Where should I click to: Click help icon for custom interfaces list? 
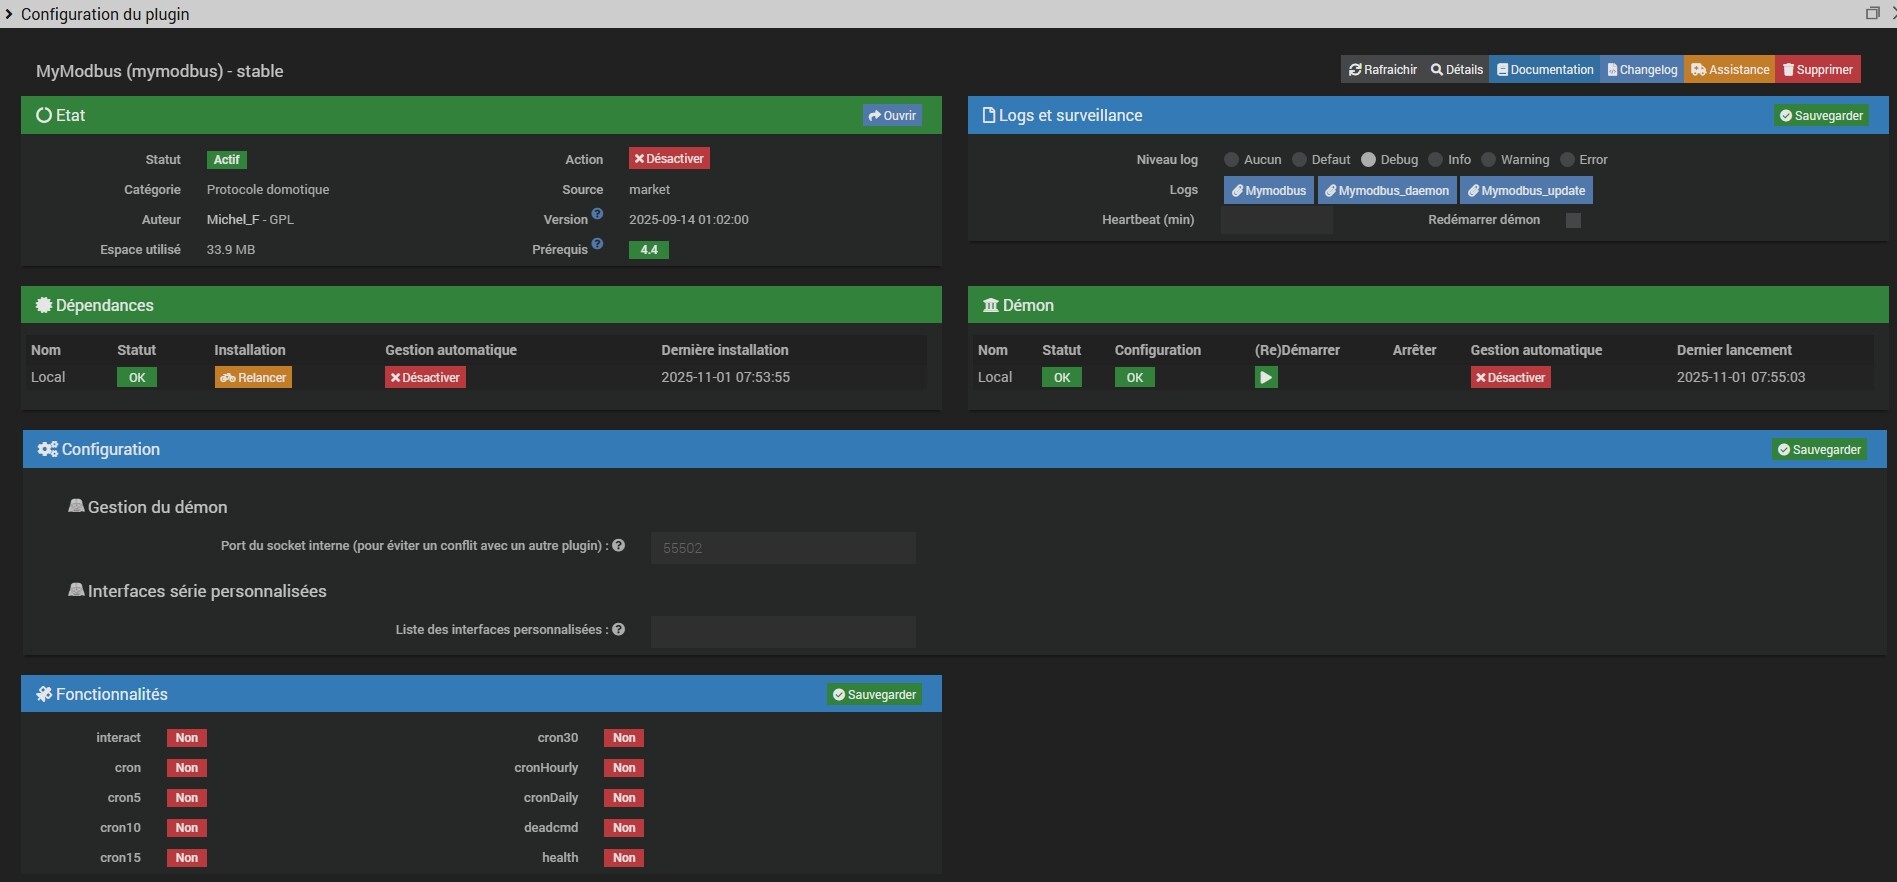[x=618, y=629]
